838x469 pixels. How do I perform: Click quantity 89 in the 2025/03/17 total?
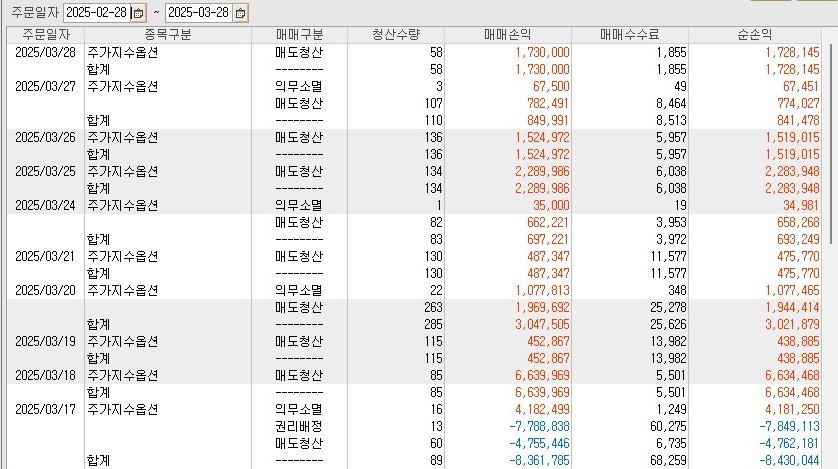tap(436, 460)
